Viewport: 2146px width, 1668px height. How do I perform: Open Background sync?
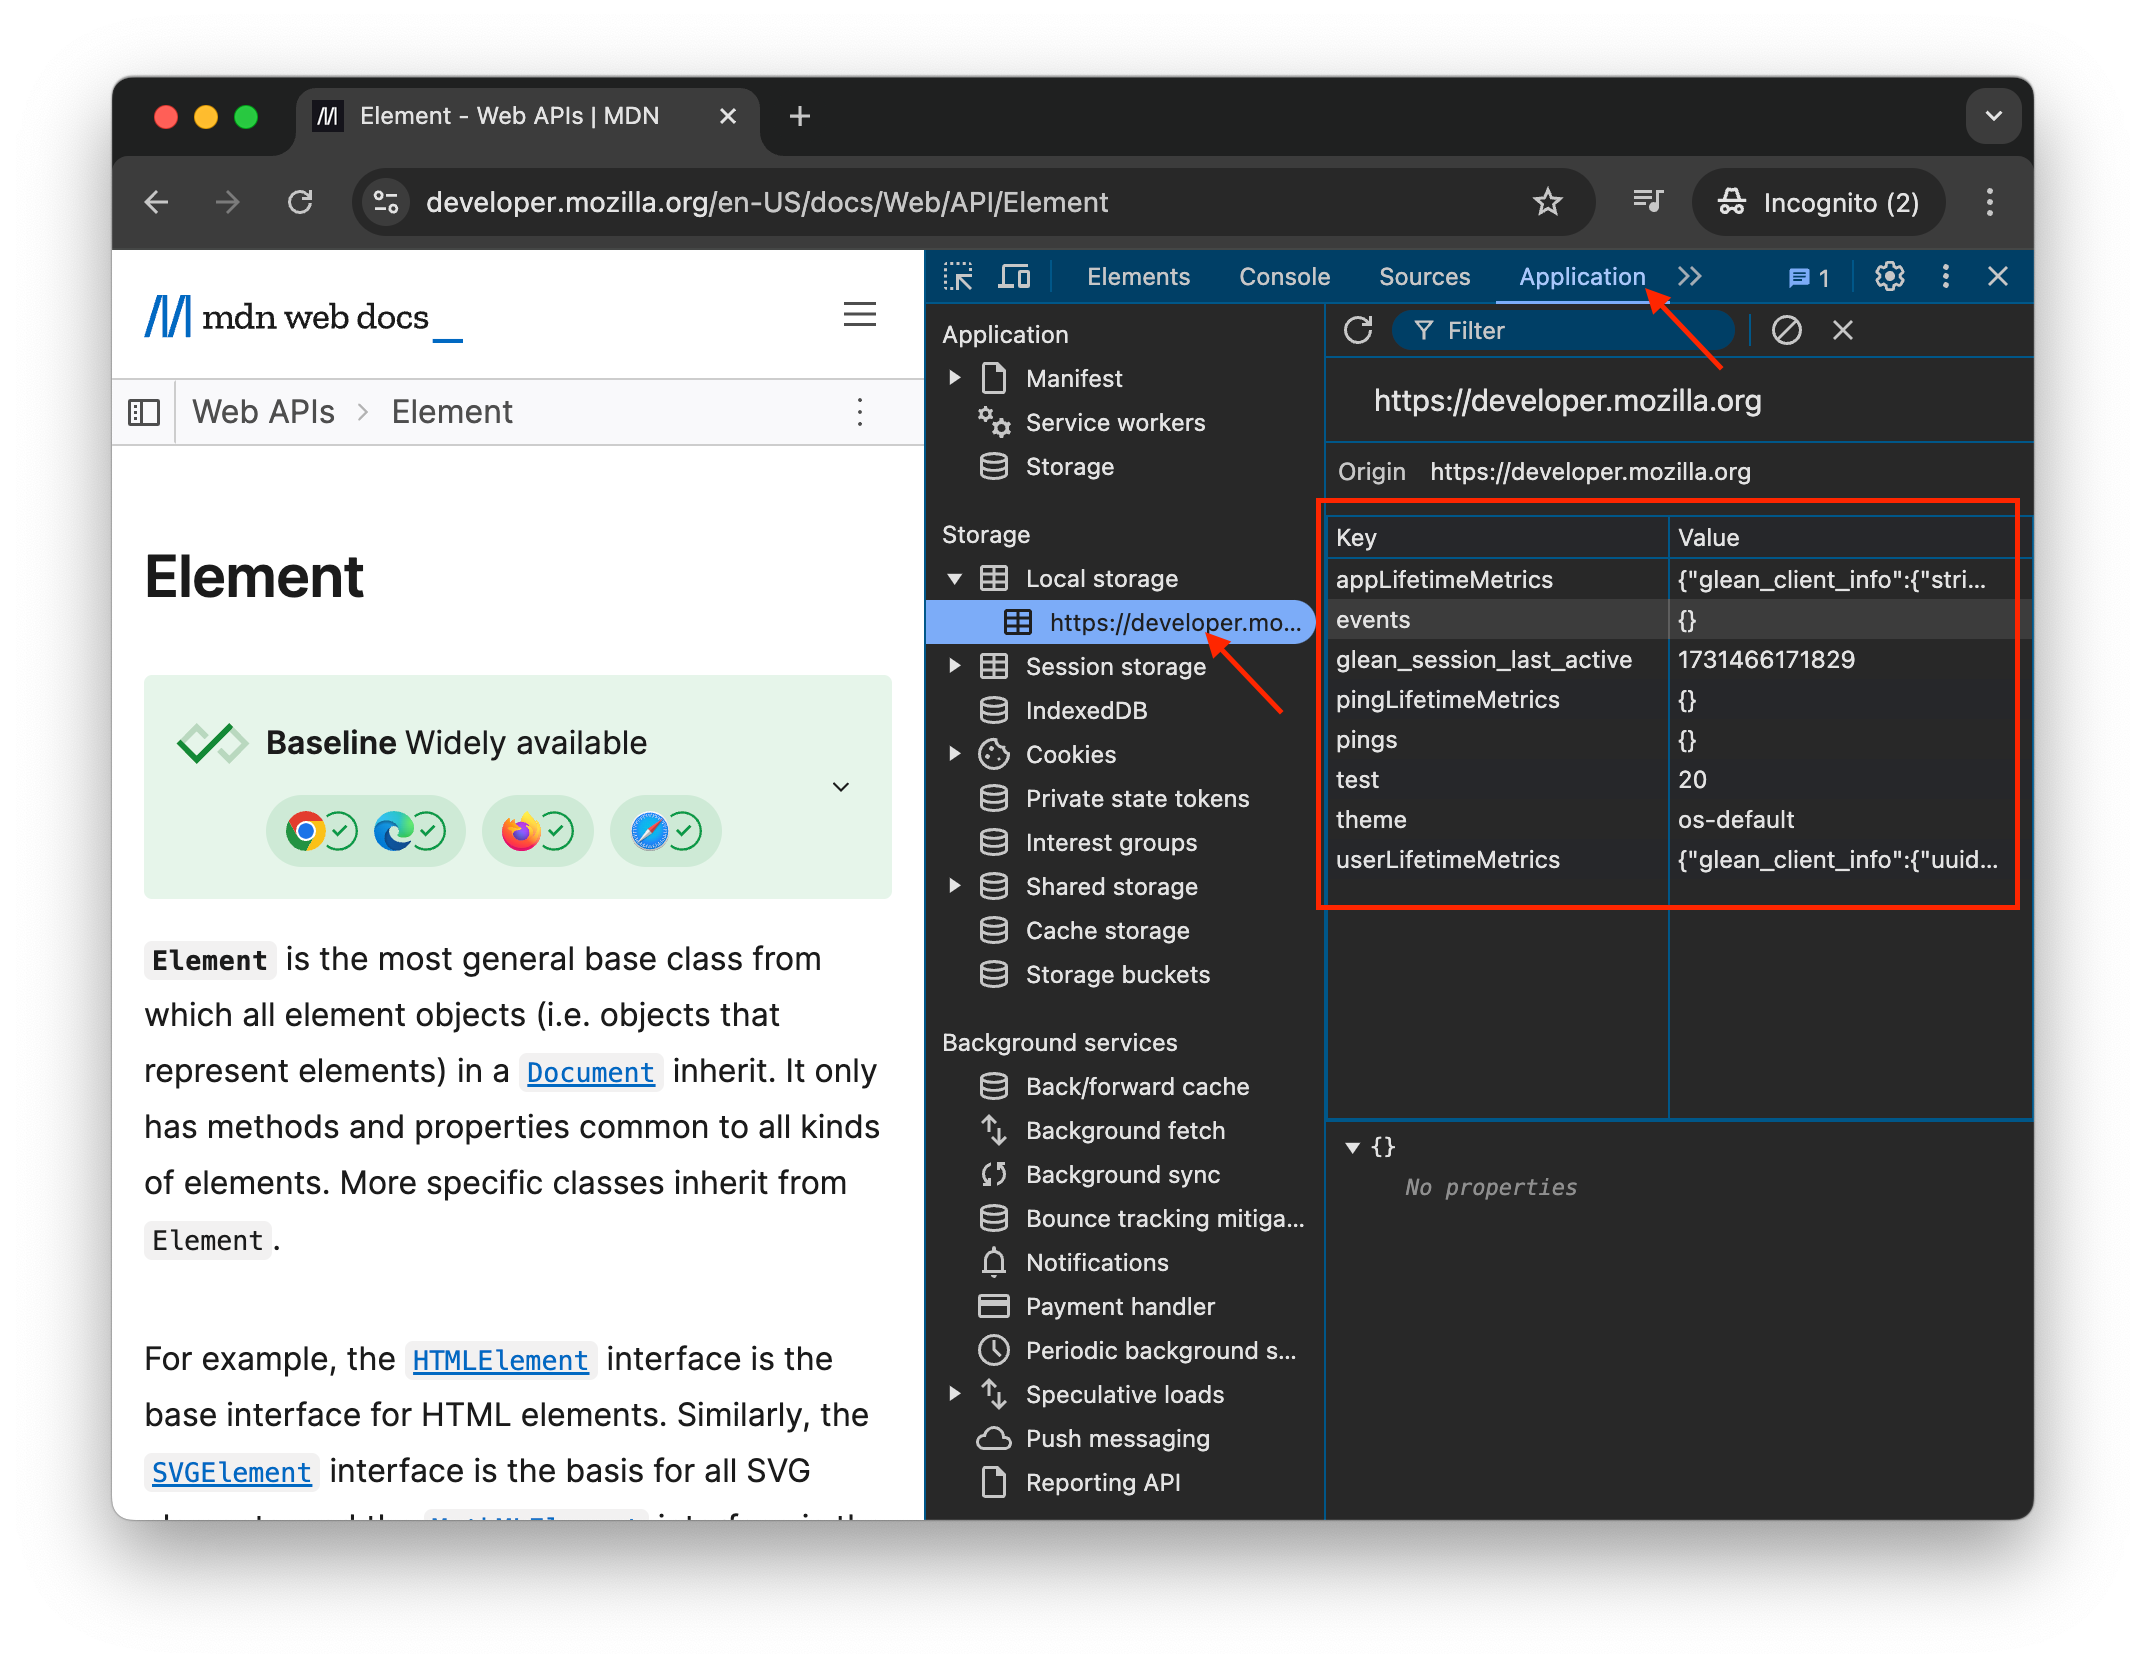(1122, 1174)
